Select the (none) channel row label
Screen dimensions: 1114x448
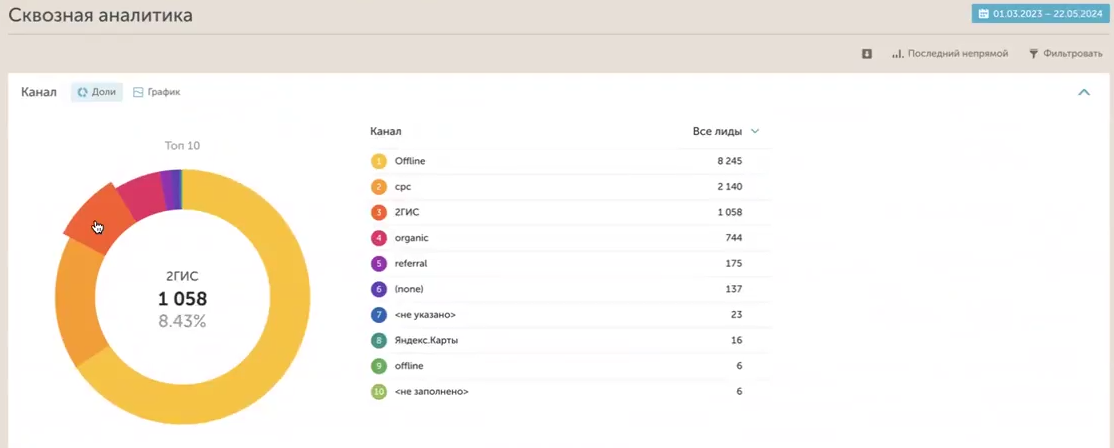coord(409,289)
